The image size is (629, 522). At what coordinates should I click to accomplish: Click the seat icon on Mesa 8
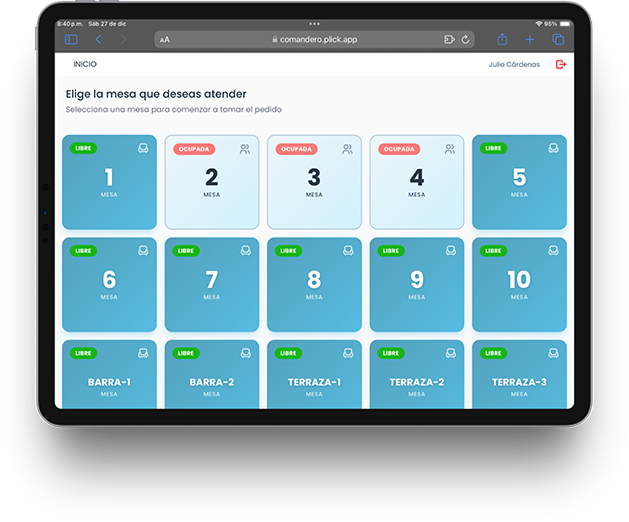(x=348, y=251)
